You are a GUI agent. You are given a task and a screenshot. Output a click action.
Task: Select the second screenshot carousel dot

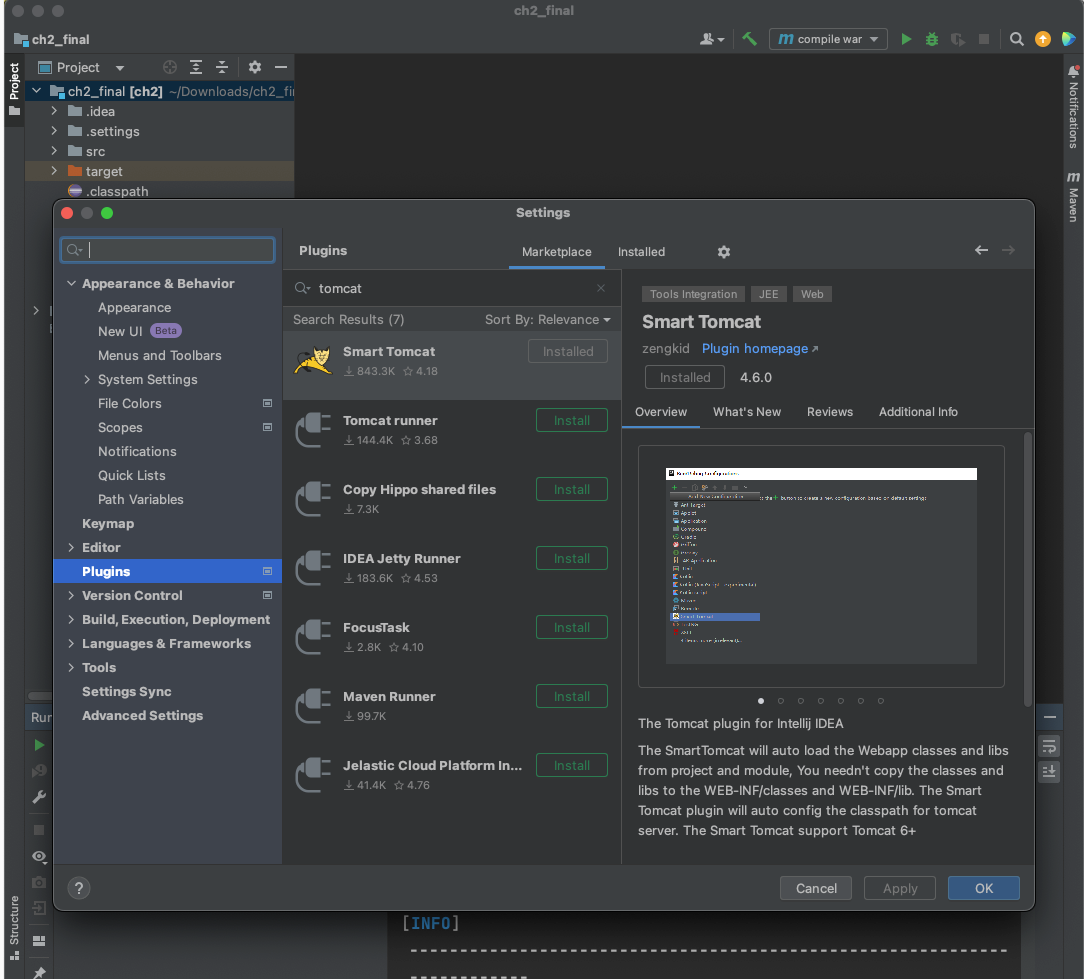(781, 700)
